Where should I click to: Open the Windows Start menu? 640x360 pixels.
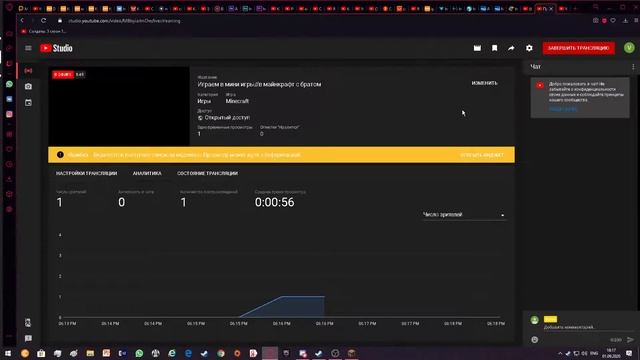point(8,353)
